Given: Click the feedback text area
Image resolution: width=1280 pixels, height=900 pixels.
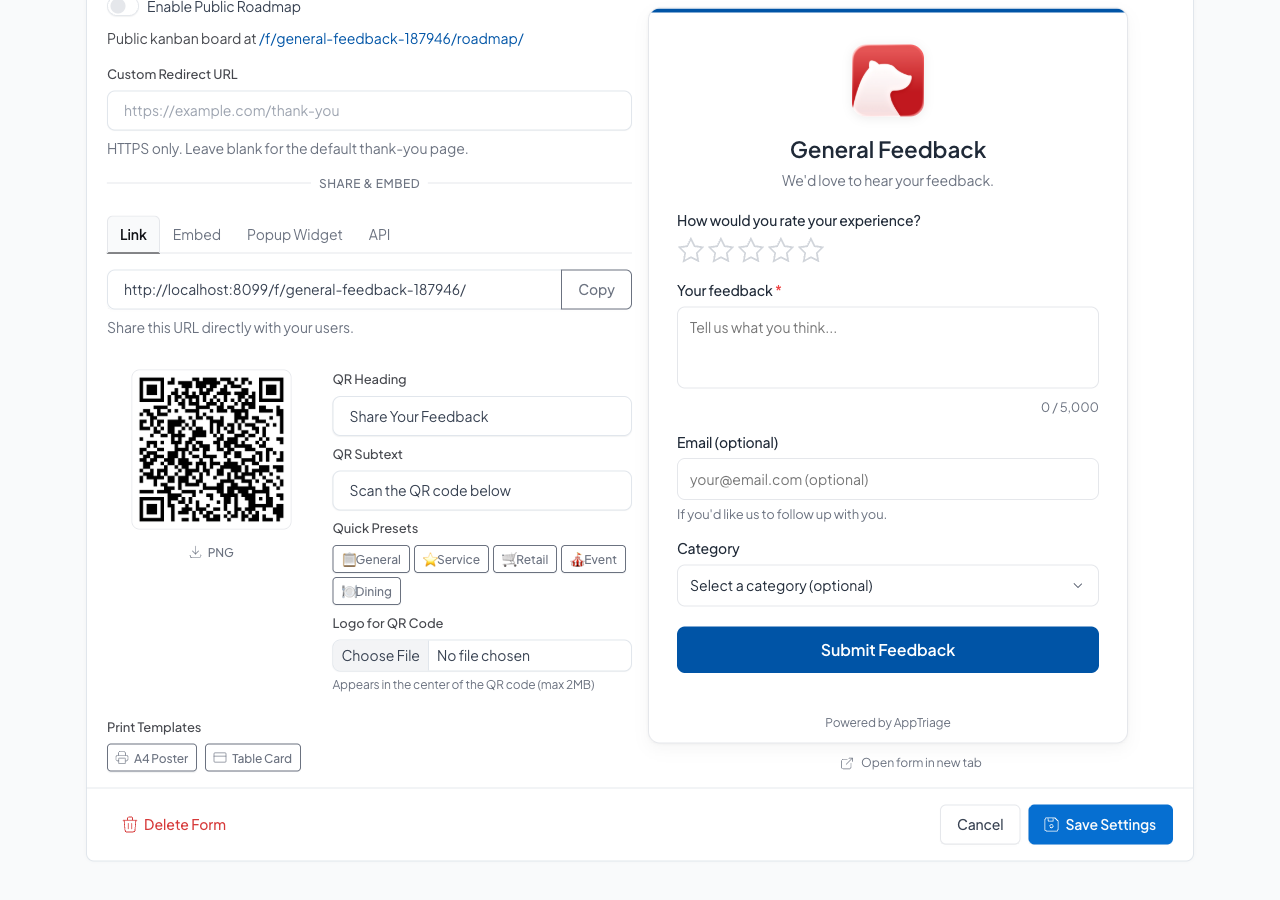Looking at the screenshot, I should tap(887, 347).
